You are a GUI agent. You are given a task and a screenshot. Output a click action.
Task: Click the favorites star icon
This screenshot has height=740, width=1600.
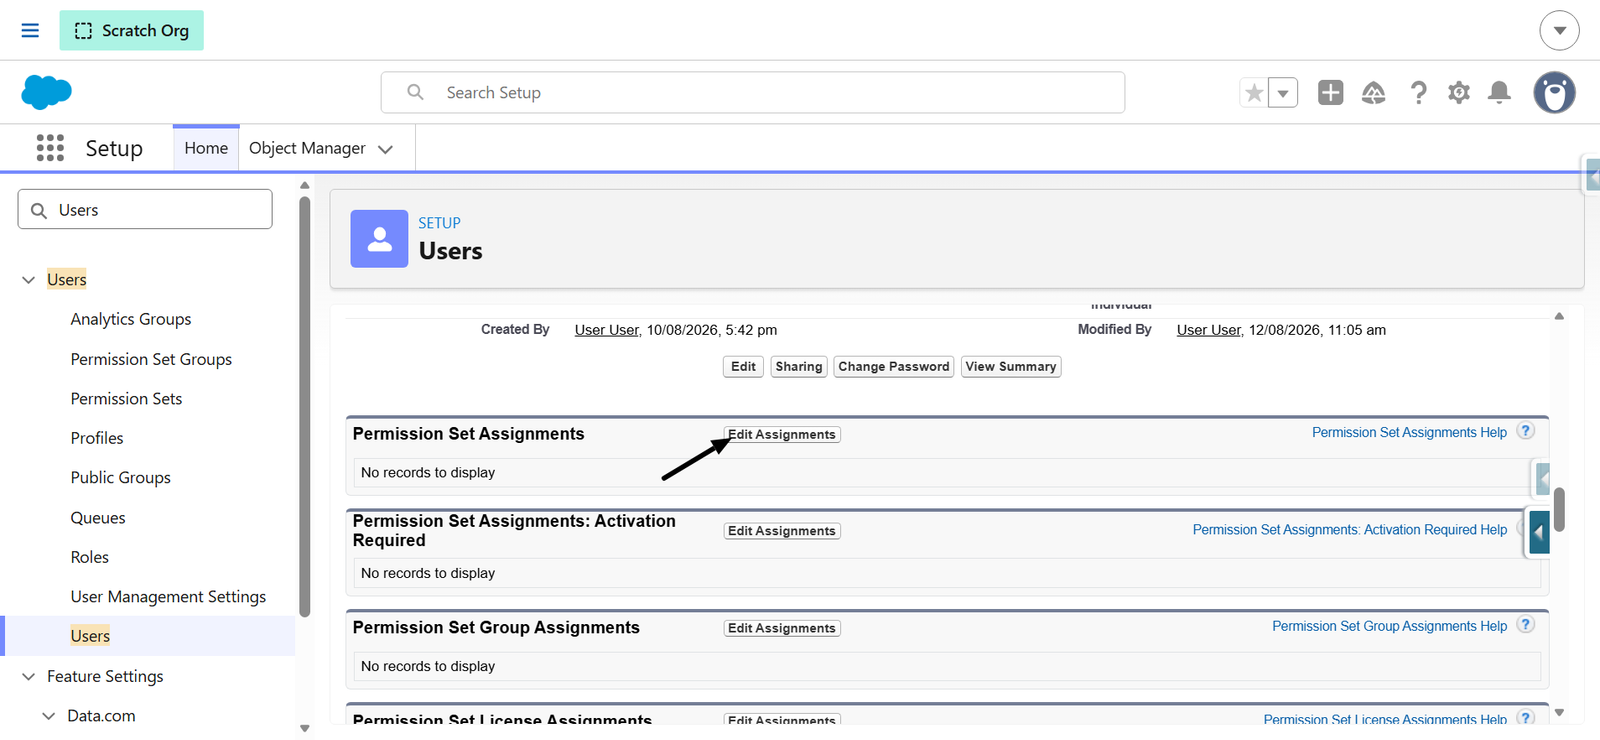click(x=1254, y=93)
